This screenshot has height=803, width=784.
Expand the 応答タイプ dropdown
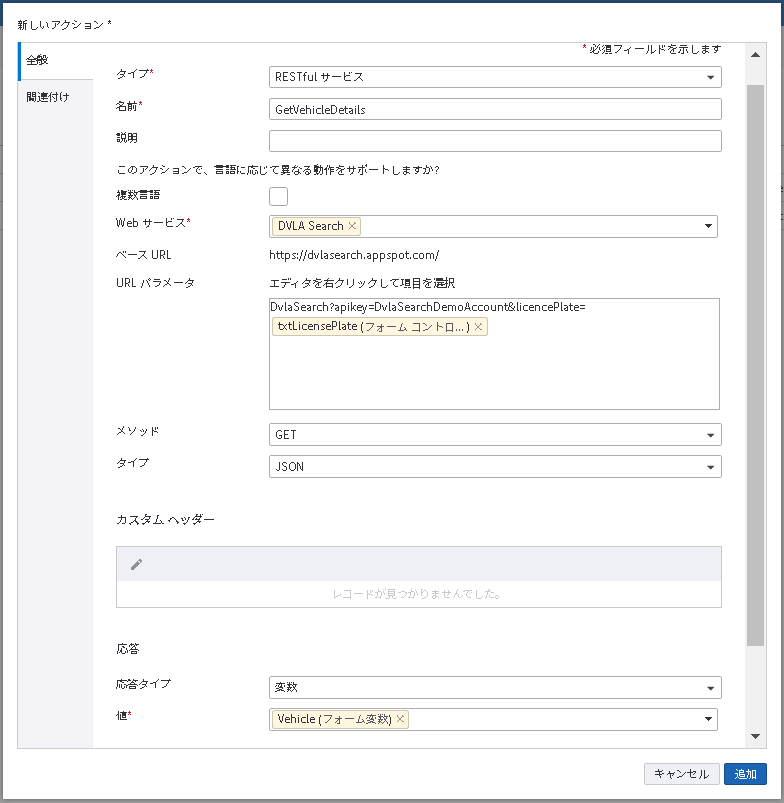[x=710, y=688]
